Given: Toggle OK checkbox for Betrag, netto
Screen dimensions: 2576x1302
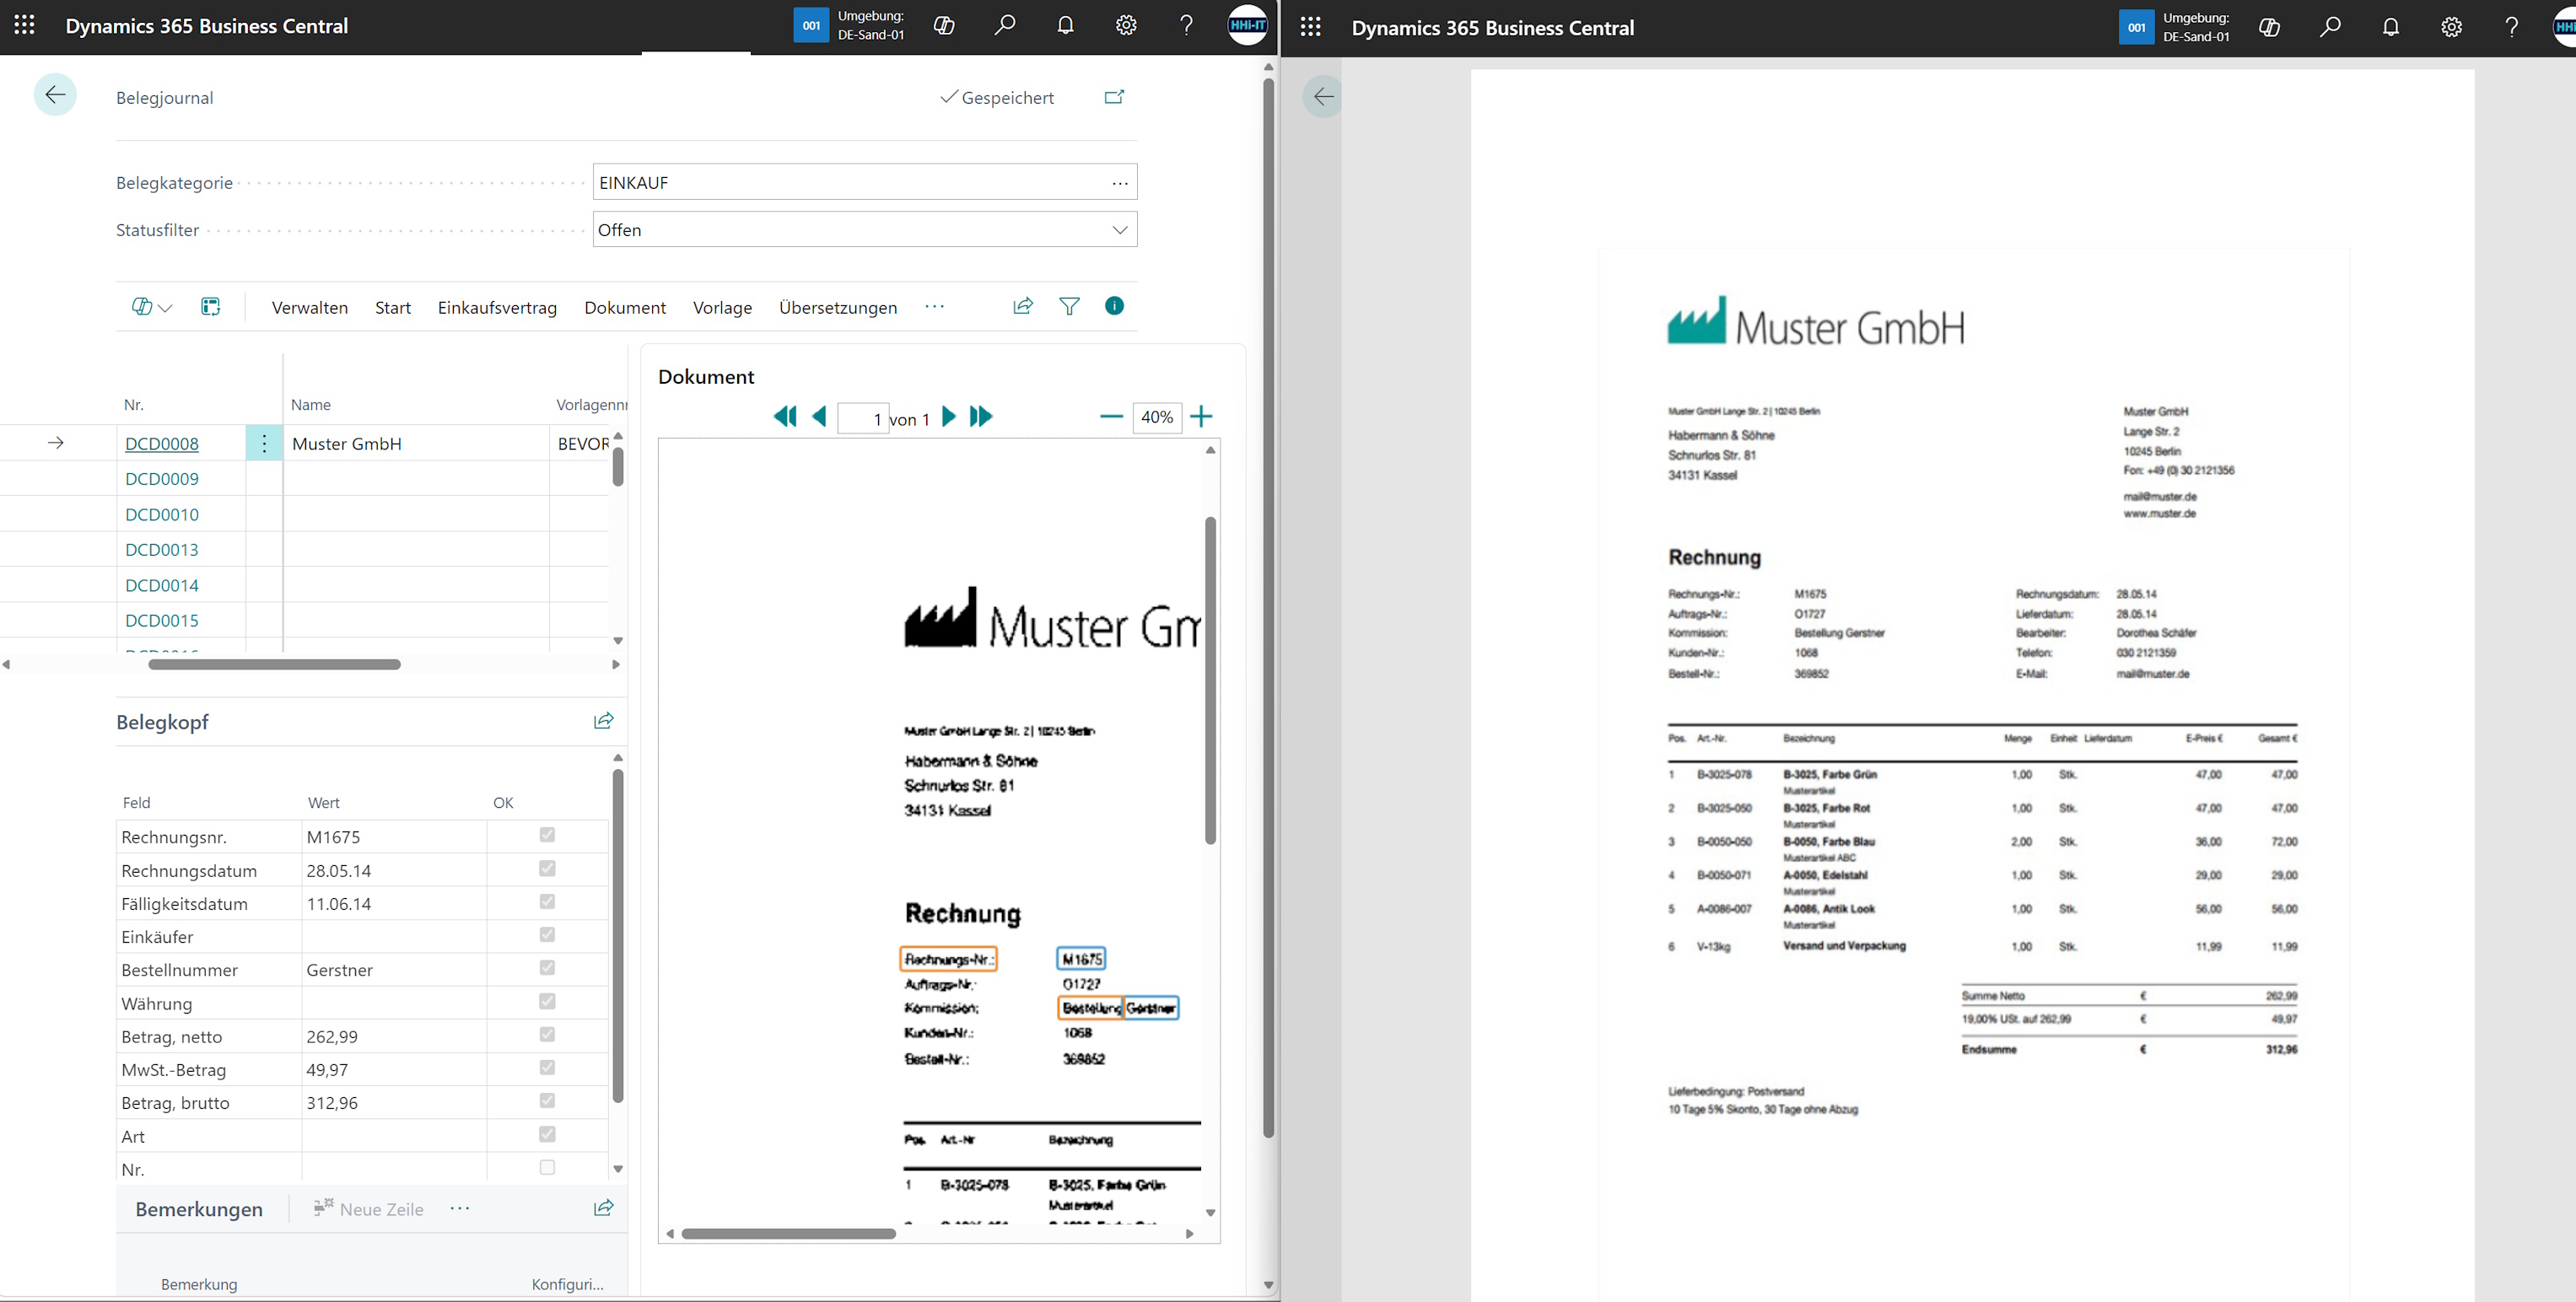Looking at the screenshot, I should click(547, 1034).
